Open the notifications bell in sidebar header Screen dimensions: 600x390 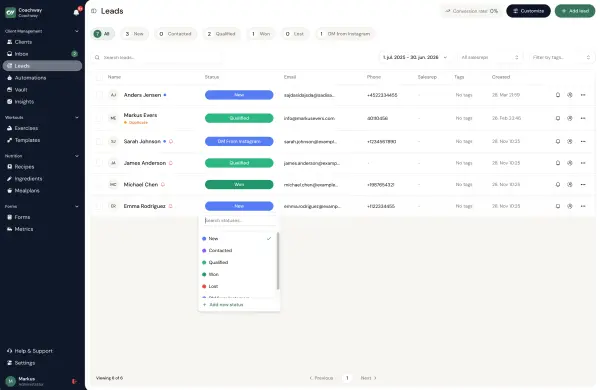pyautogui.click(x=77, y=12)
